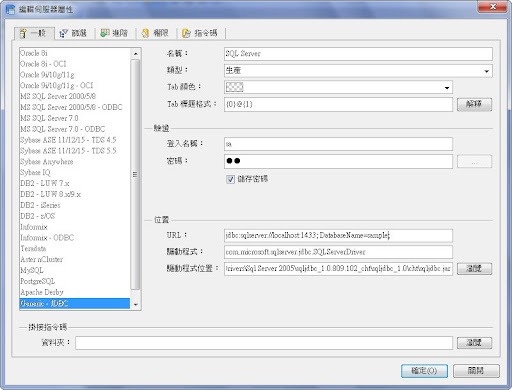Click the 驅動程式位置 driver location field
The image size is (512, 390).
[338, 269]
